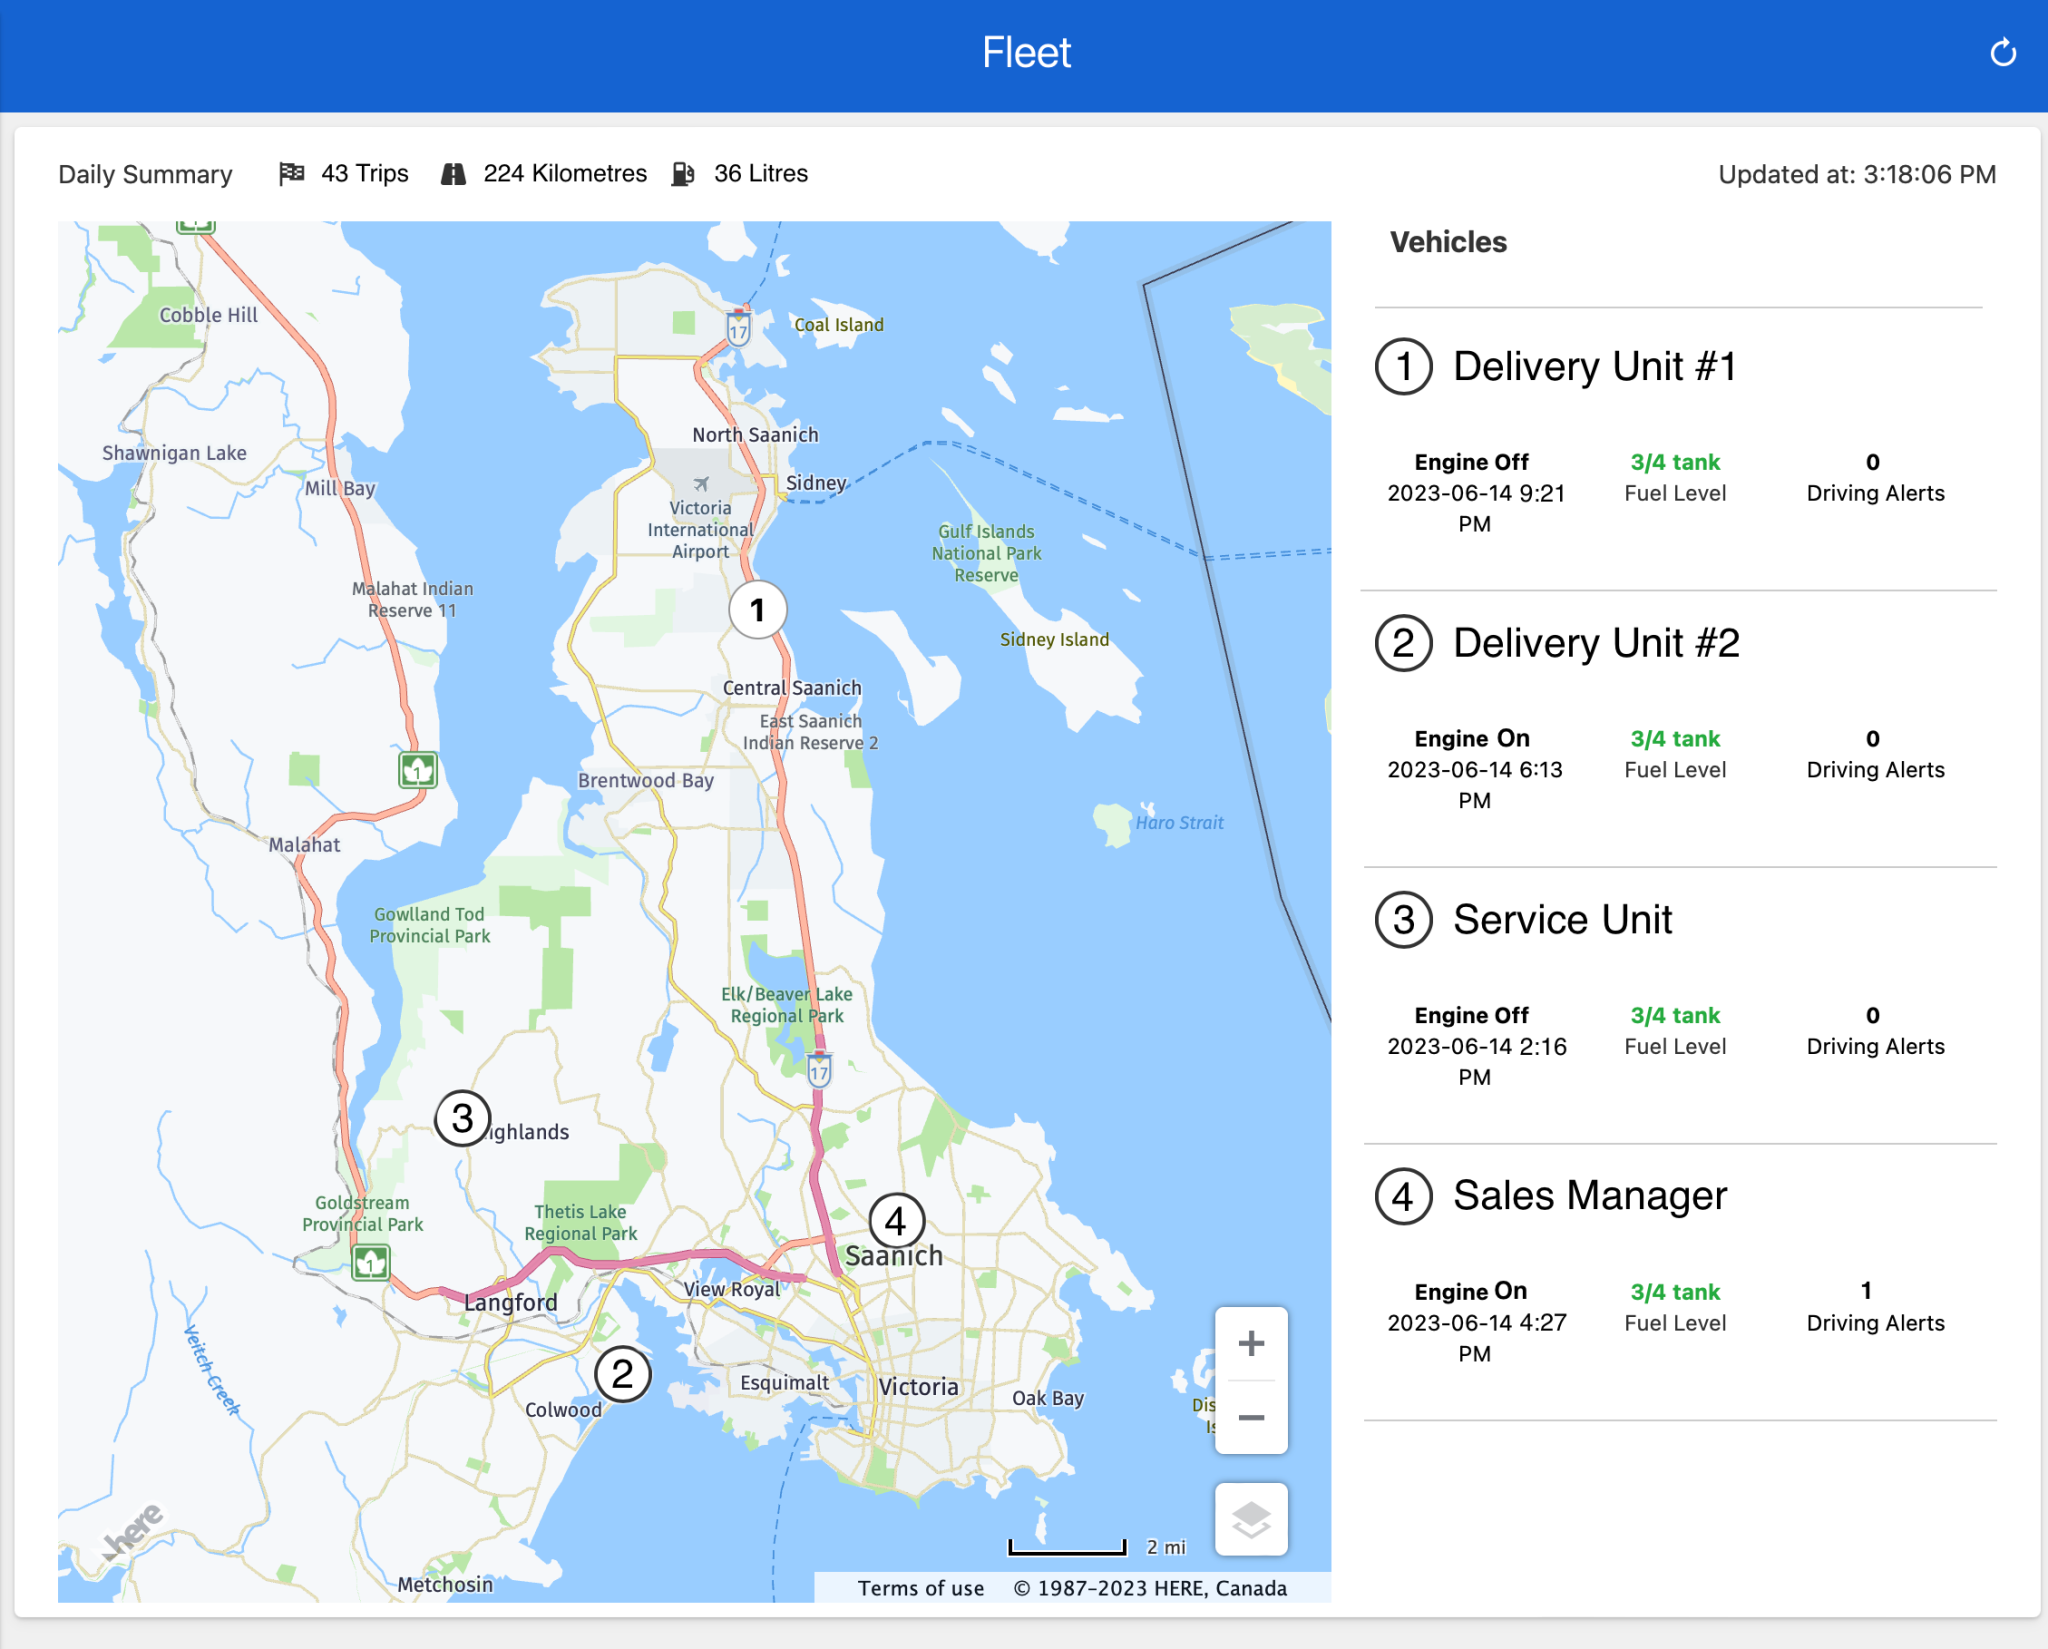This screenshot has width=2048, height=1649.
Task: Open Delivery Unit #2 vehicle entry
Action: 1680,728
